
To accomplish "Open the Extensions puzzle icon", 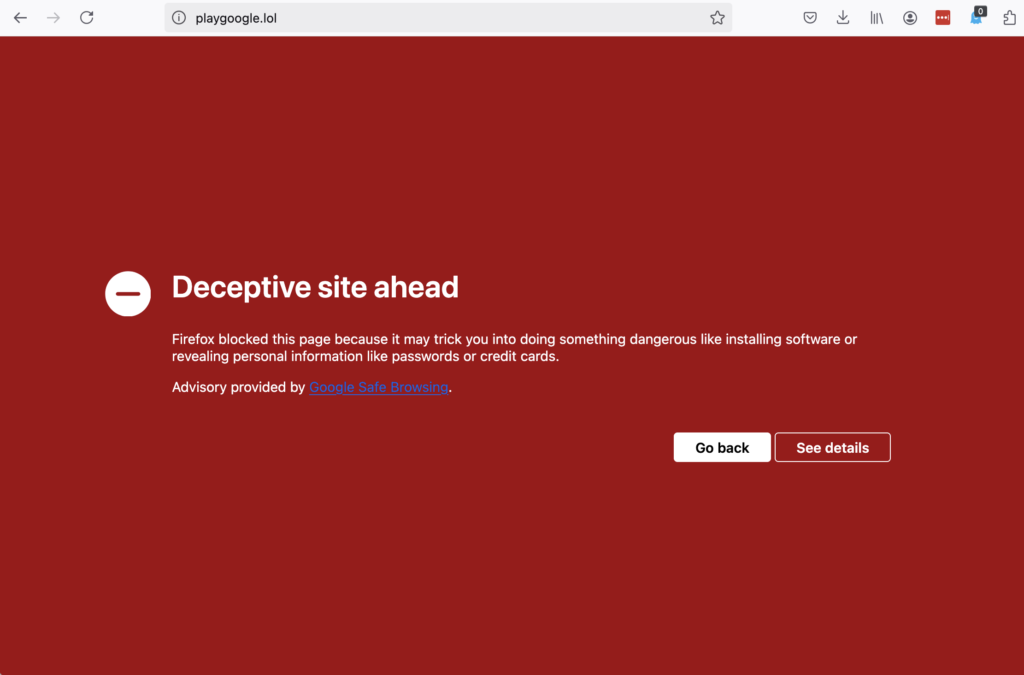I will (1009, 18).
